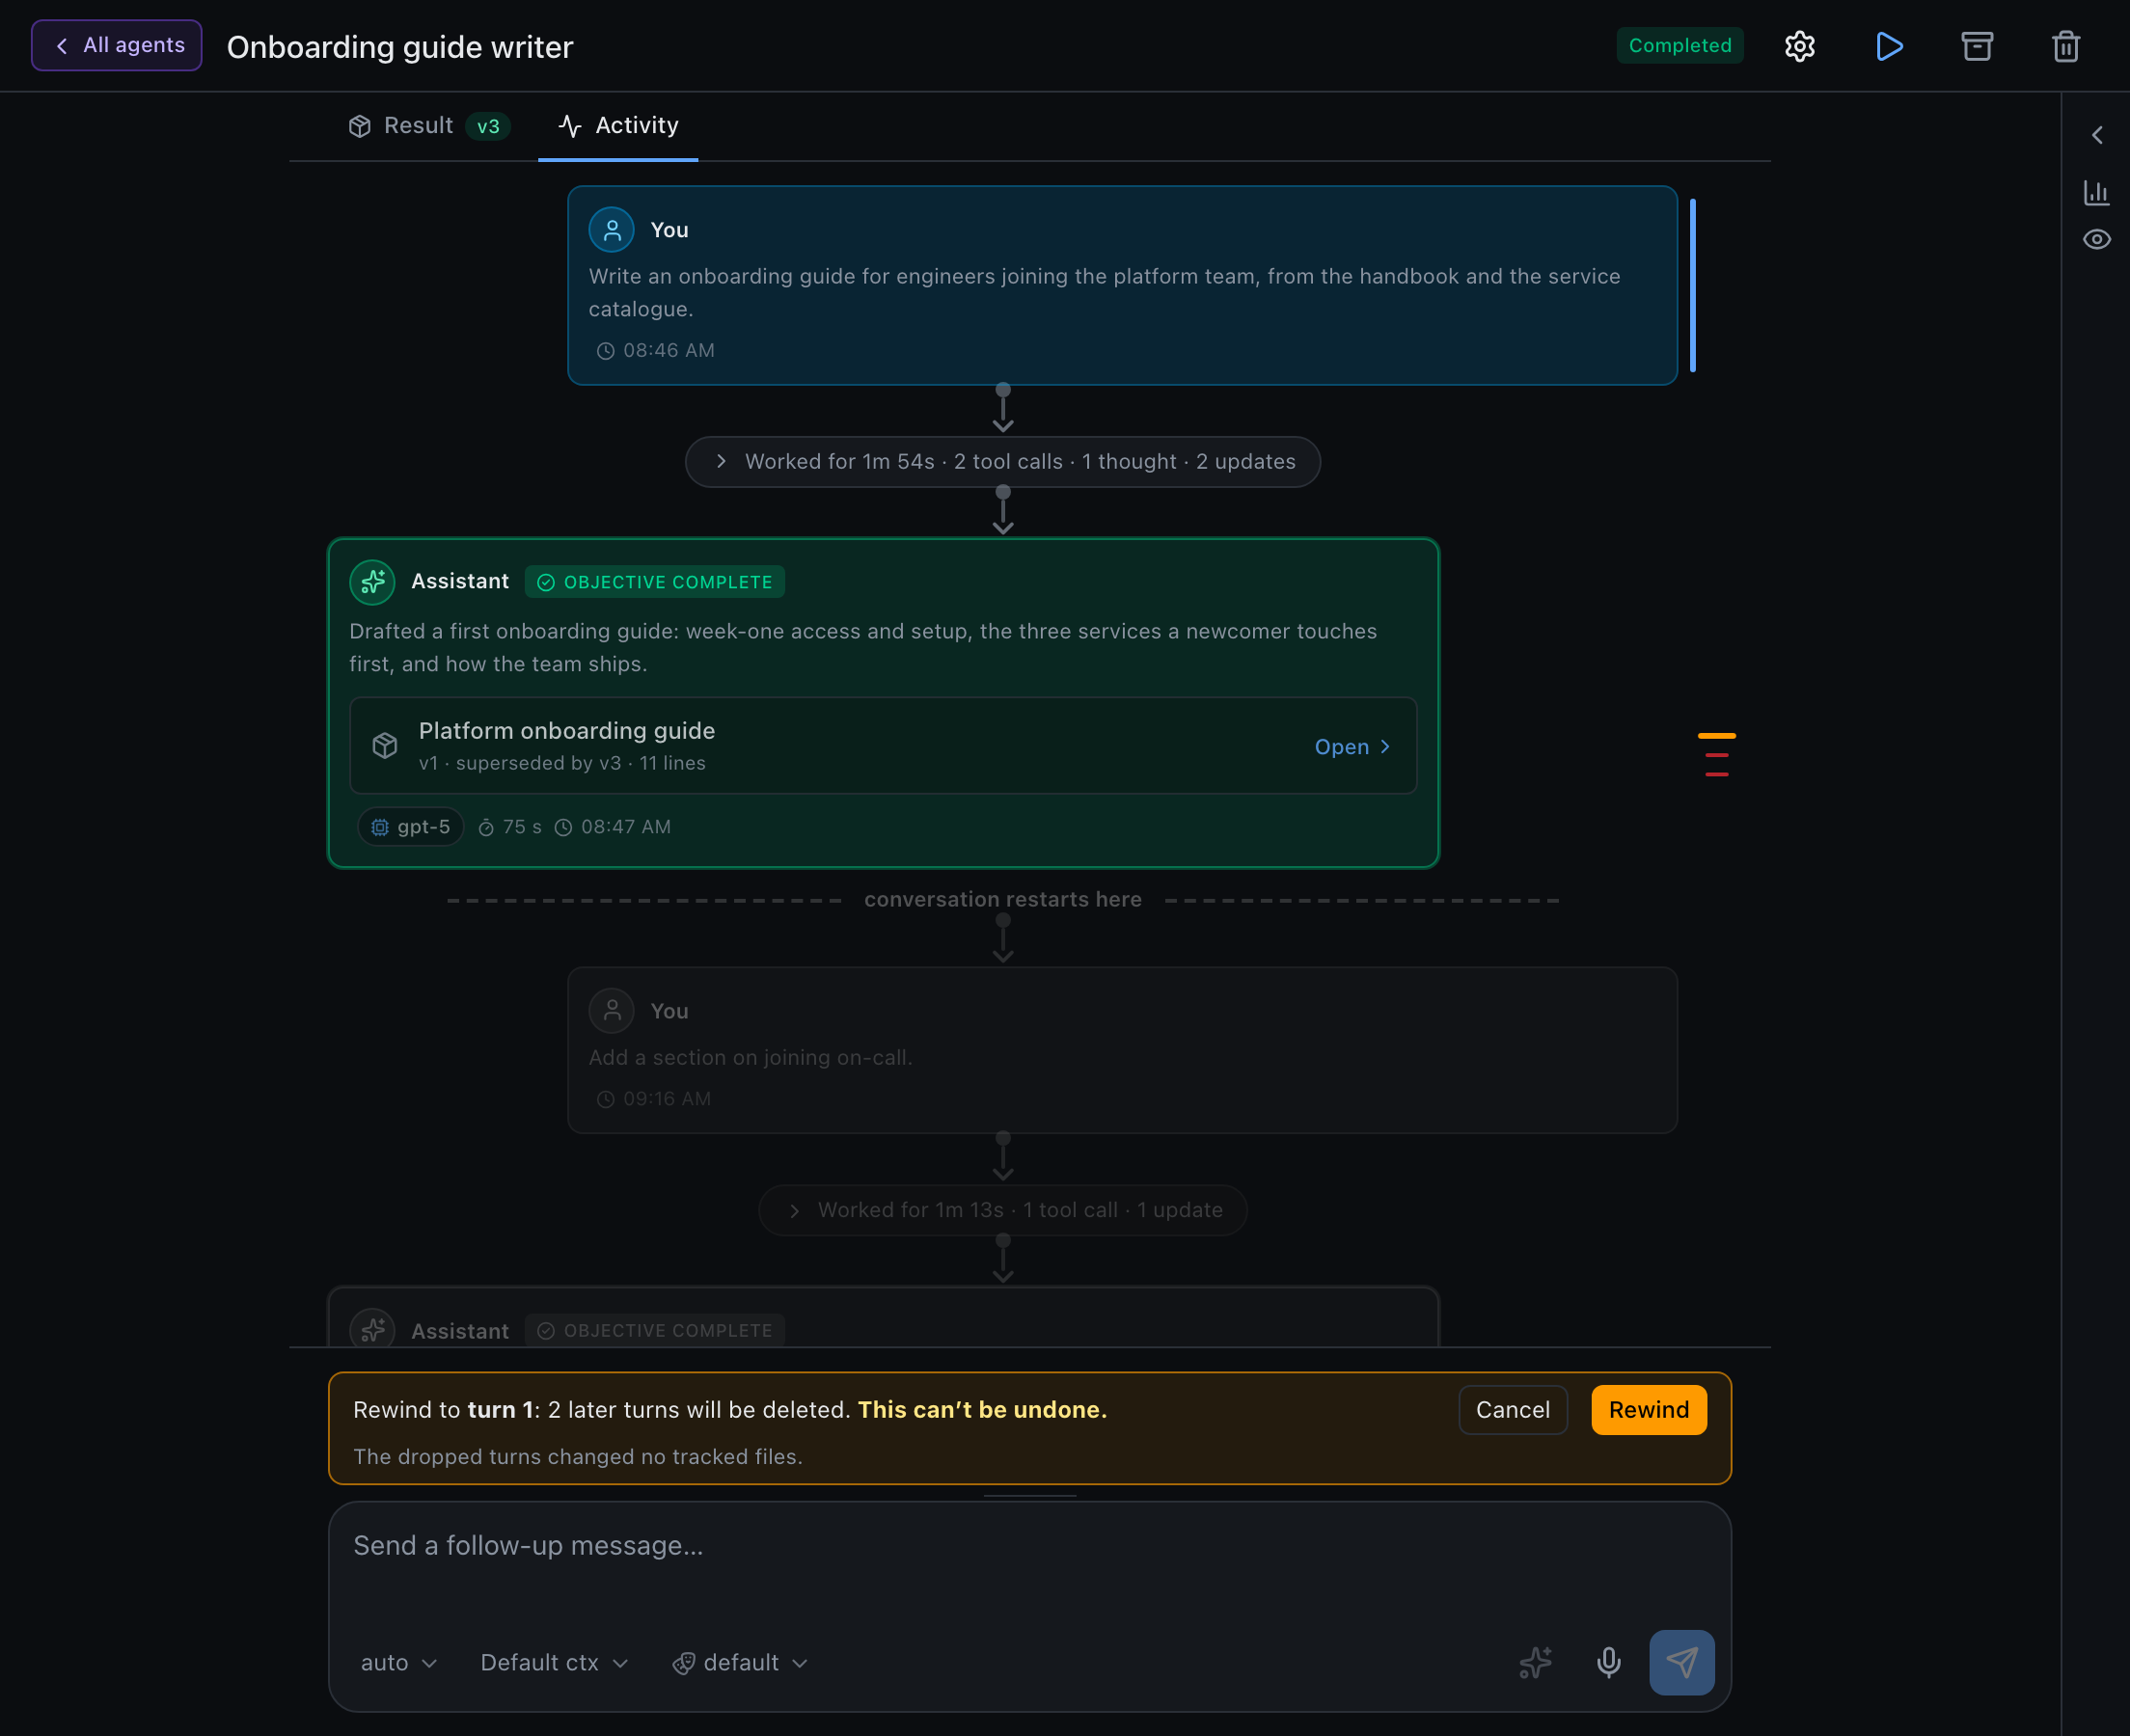Click the blue scroll indicator beside the first message
The width and height of the screenshot is (2130, 1736).
[x=1692, y=286]
